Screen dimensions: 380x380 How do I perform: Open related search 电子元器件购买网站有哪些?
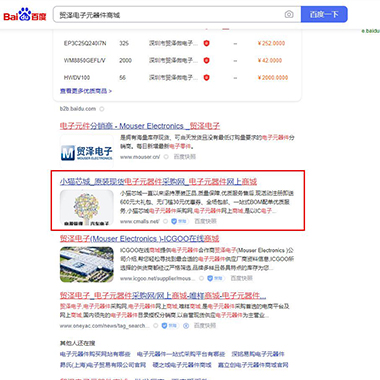click(x=95, y=354)
